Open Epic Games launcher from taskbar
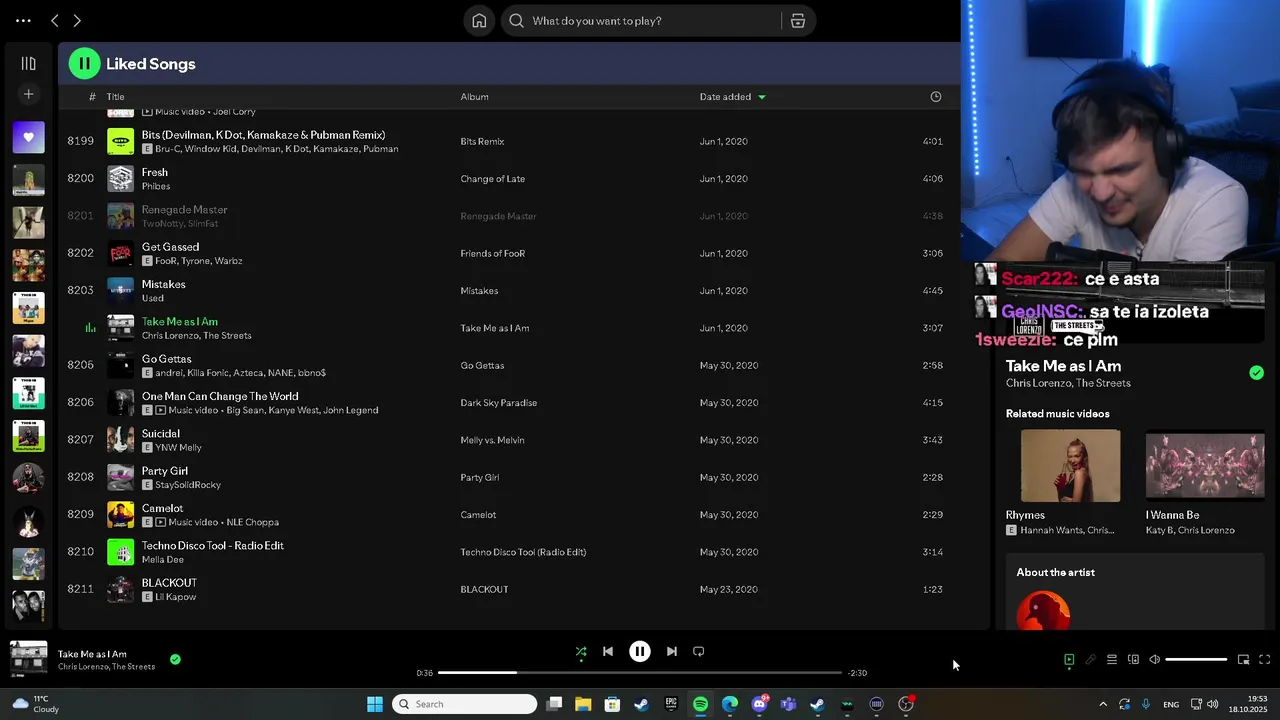The height and width of the screenshot is (720, 1280). (671, 704)
